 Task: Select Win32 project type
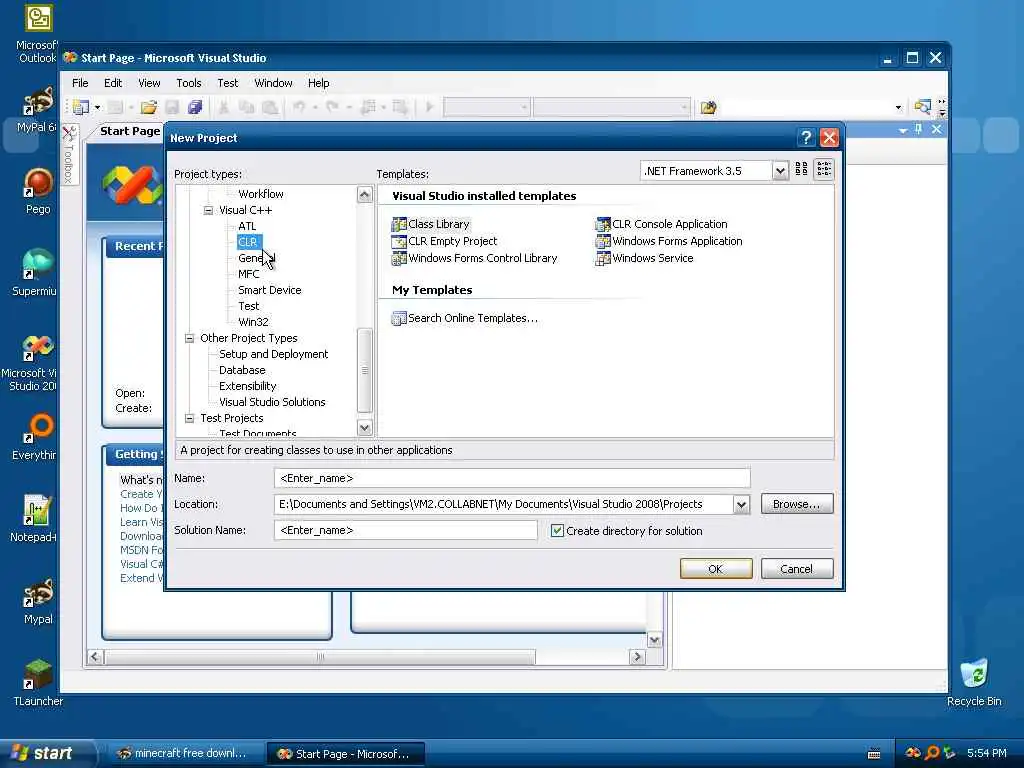coord(253,322)
